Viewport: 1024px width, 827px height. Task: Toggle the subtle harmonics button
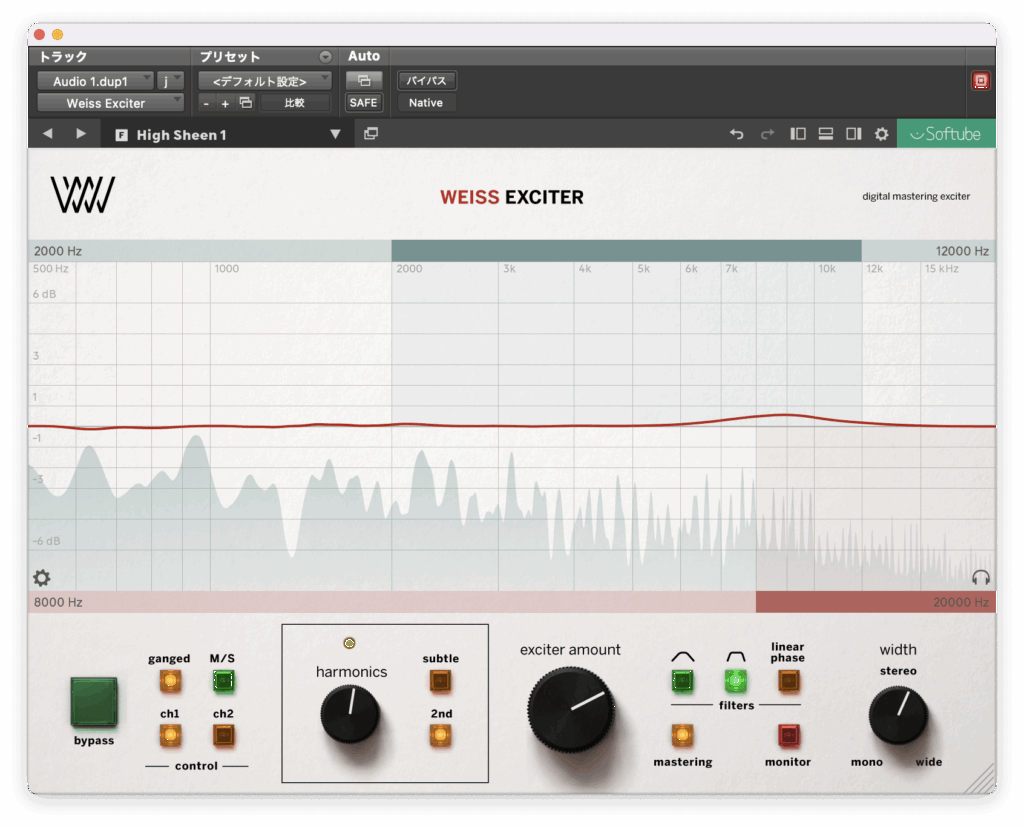[440, 681]
